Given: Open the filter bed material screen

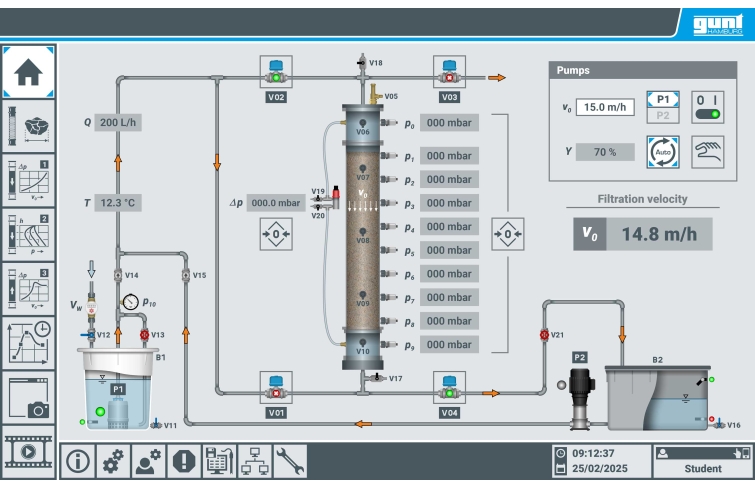Looking at the screenshot, I should (28, 125).
